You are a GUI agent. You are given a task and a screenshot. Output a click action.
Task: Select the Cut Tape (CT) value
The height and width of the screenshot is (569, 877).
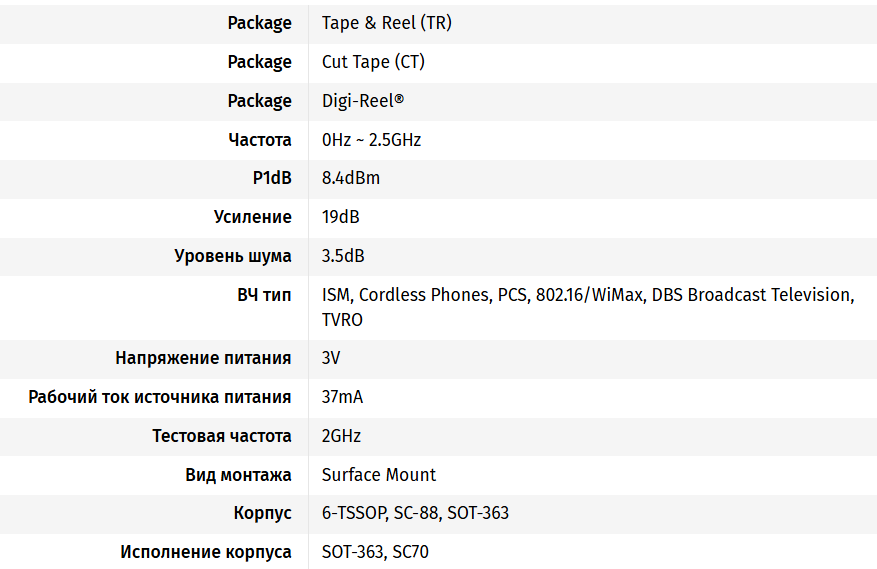[x=373, y=62]
